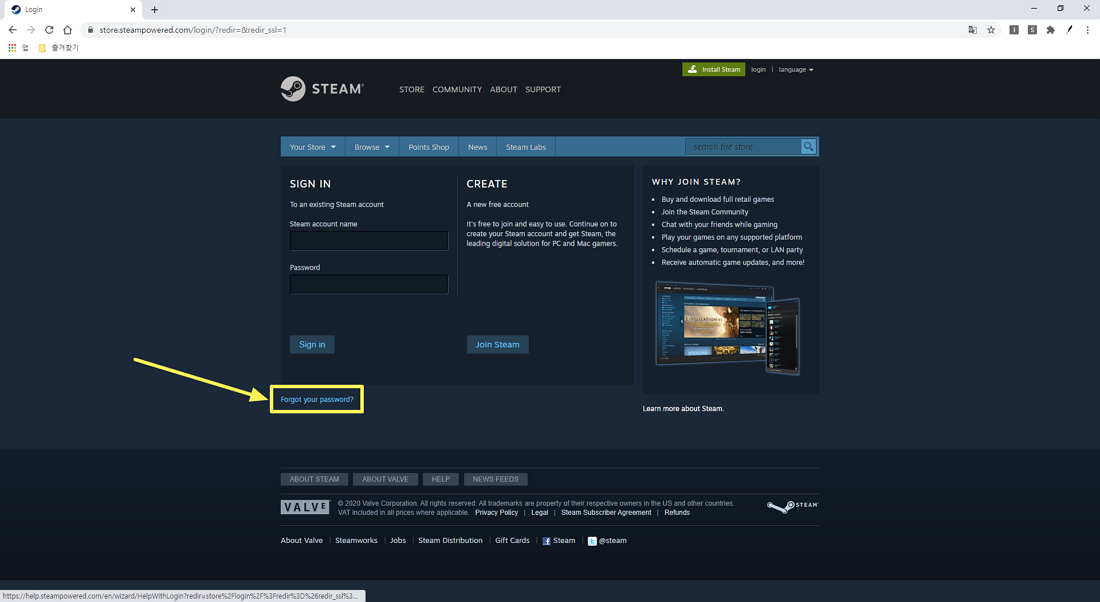Open the apps grid in bookmarks bar
This screenshot has width=1100, height=602.
point(12,48)
